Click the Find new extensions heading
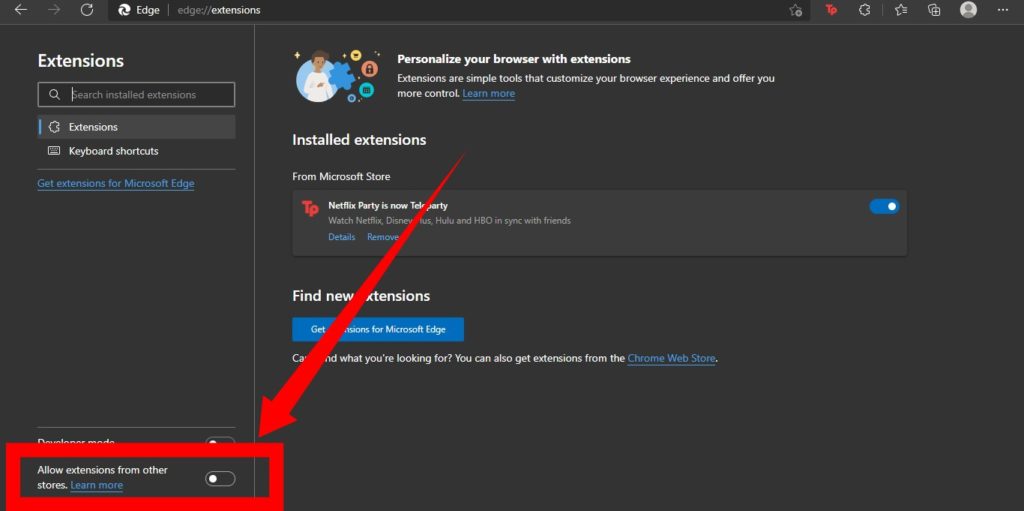Image resolution: width=1024 pixels, height=511 pixels. [361, 296]
